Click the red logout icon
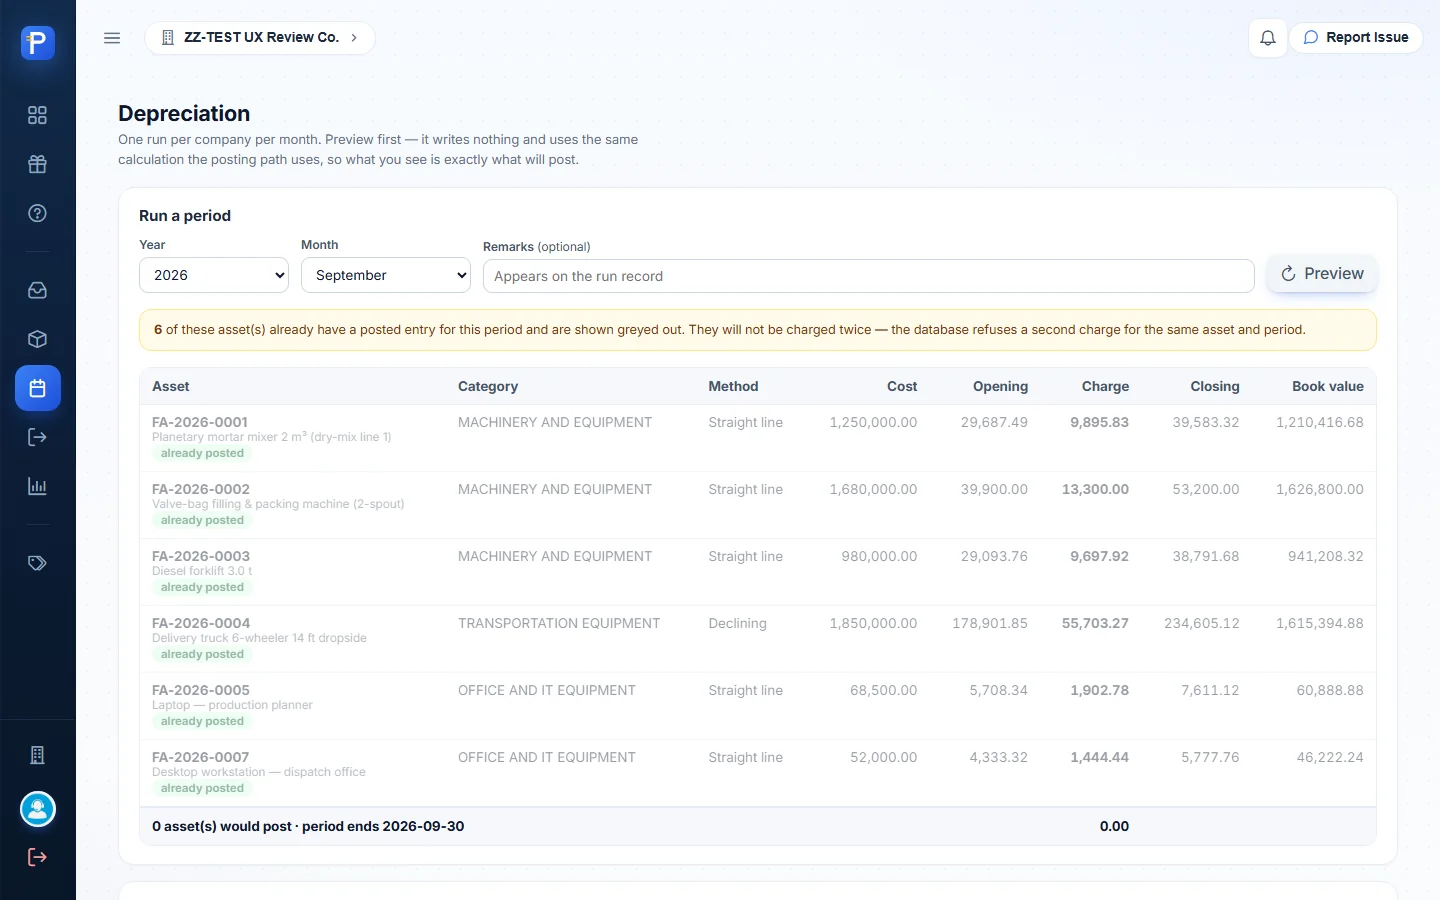The width and height of the screenshot is (1440, 900). point(37,857)
